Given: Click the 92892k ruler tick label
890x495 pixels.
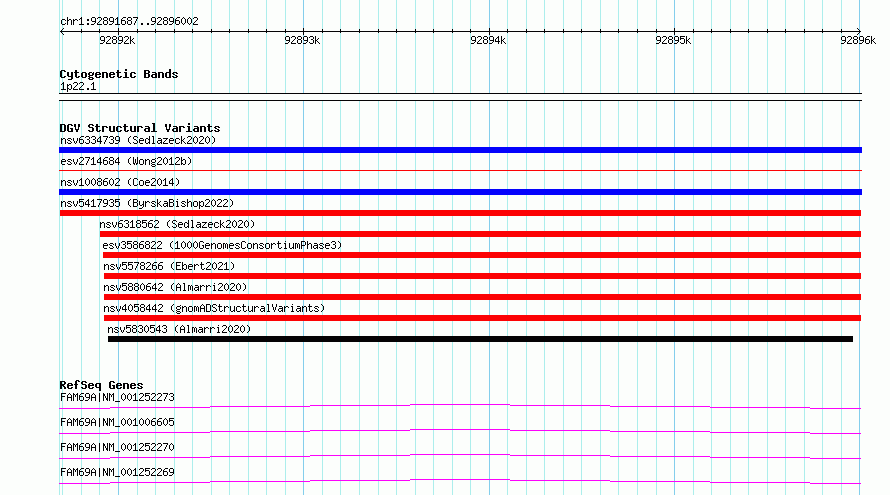Looking at the screenshot, I should click(117, 40).
